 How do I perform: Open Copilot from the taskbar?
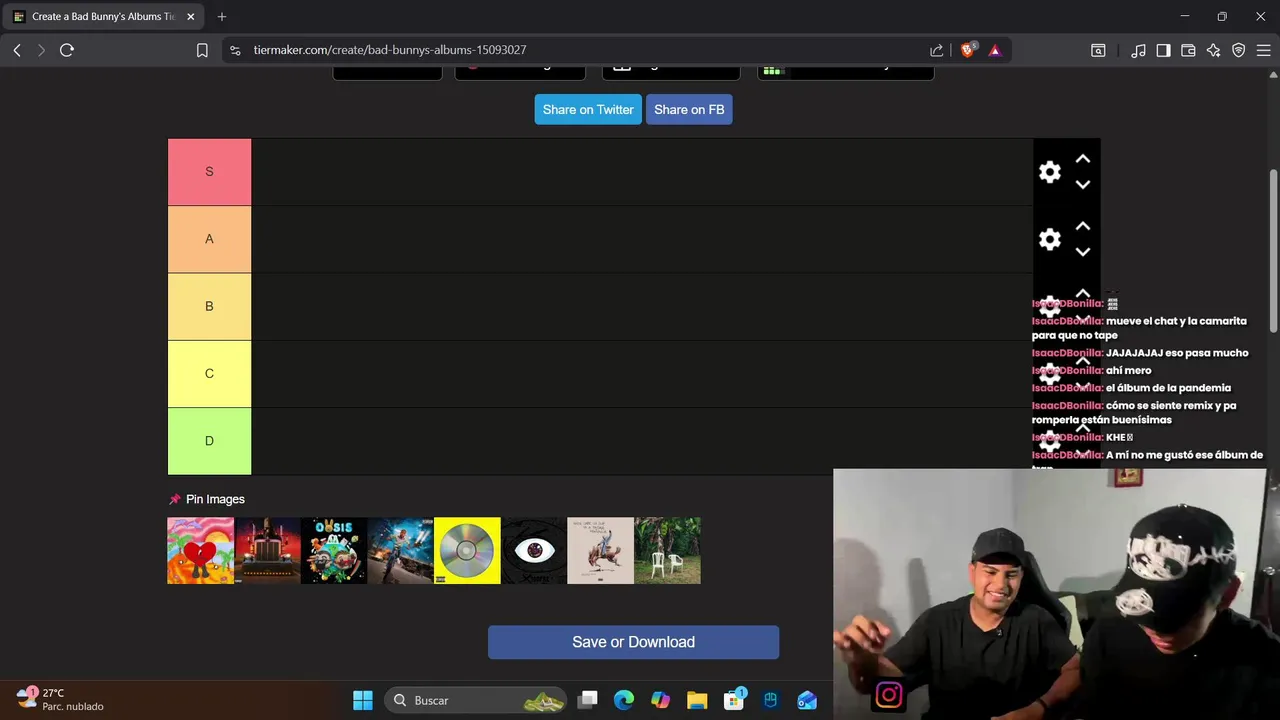point(660,700)
